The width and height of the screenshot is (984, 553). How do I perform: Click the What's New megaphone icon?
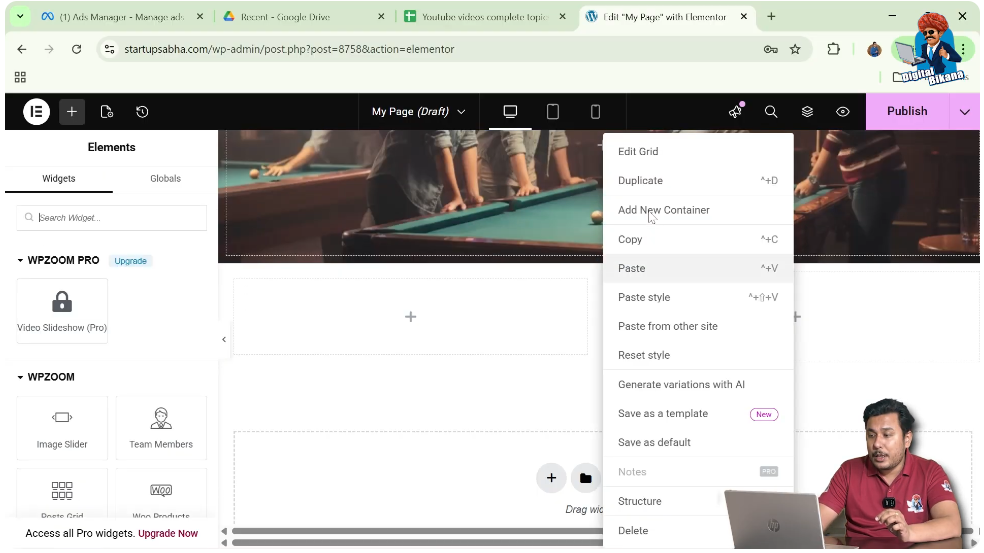point(736,112)
